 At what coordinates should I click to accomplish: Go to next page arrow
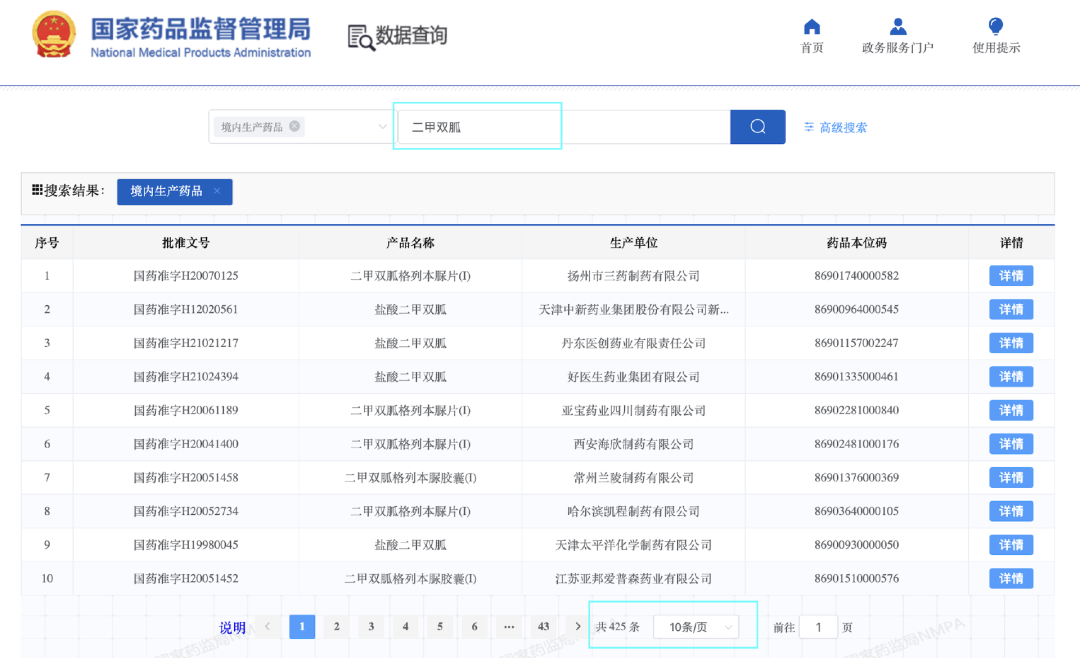point(577,626)
